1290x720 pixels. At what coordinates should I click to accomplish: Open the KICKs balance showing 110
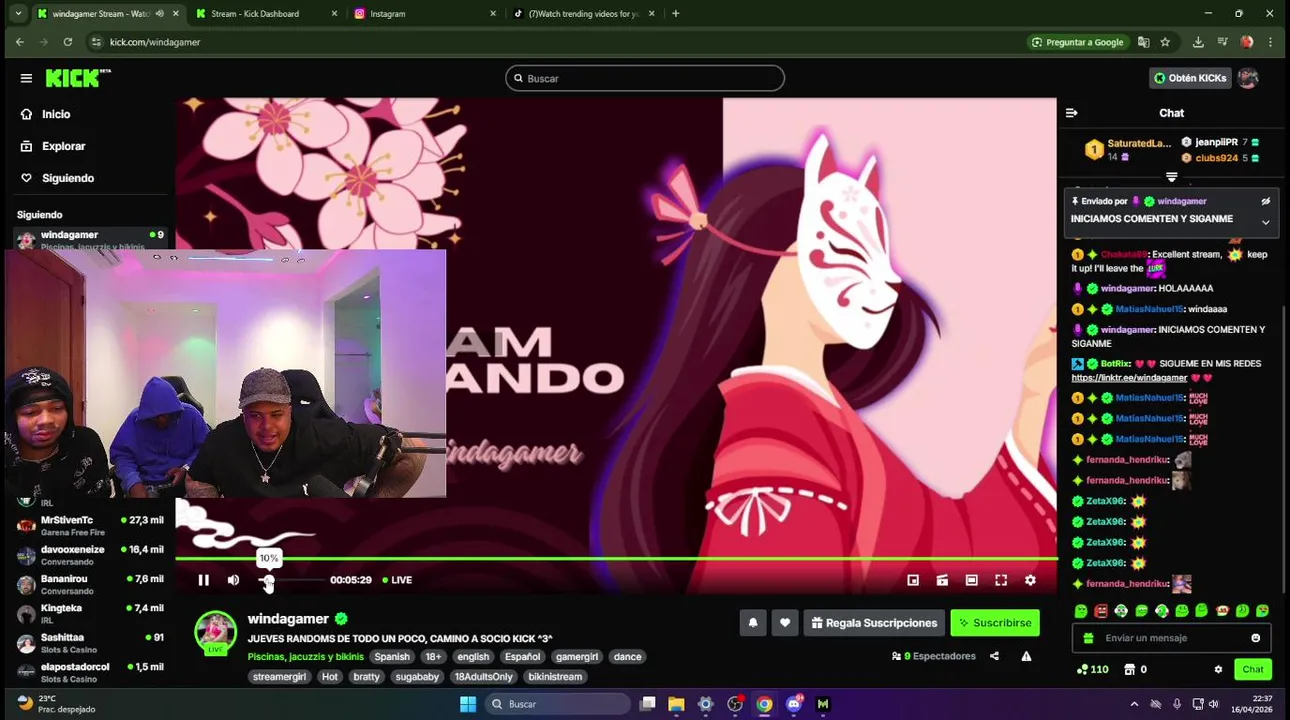click(1092, 670)
